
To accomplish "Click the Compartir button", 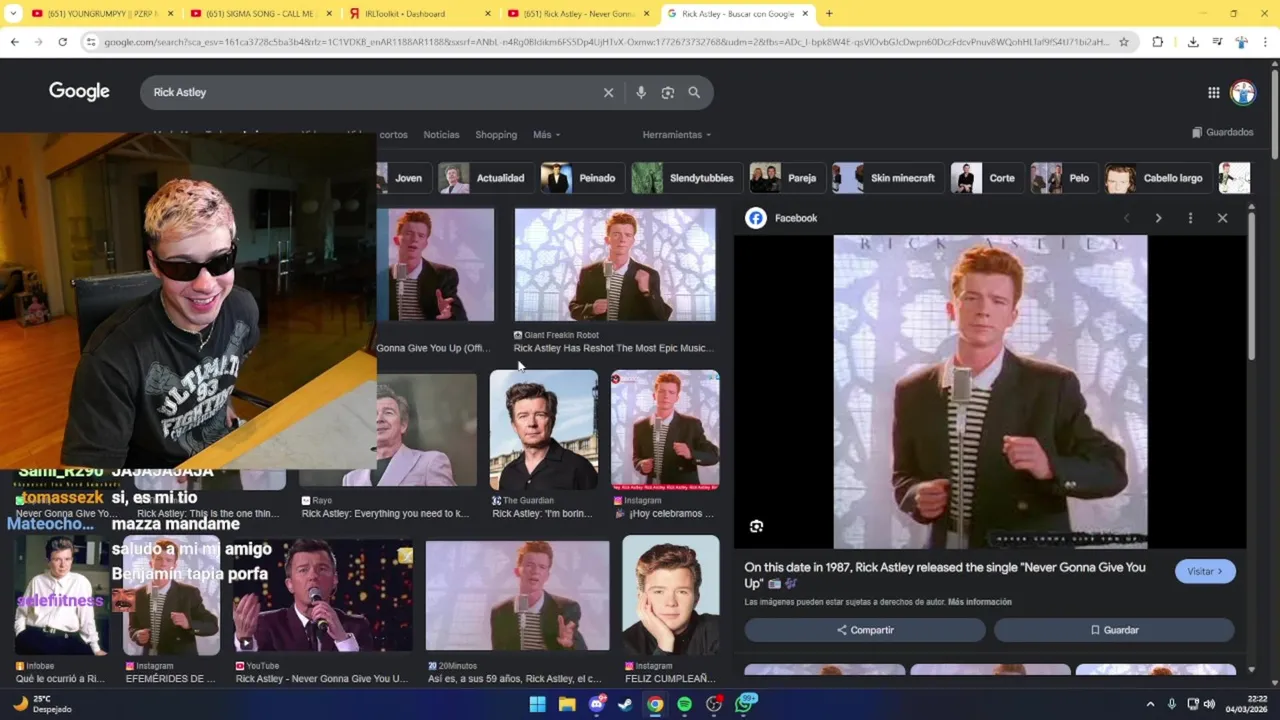I will 865,630.
